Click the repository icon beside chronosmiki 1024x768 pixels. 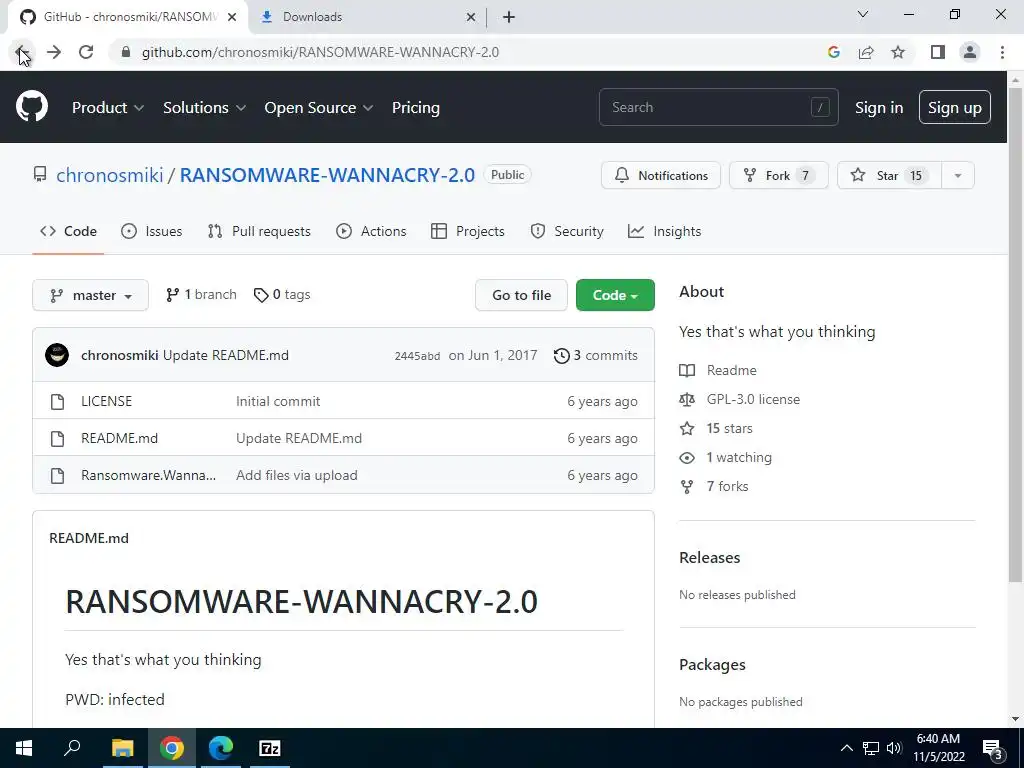point(40,174)
